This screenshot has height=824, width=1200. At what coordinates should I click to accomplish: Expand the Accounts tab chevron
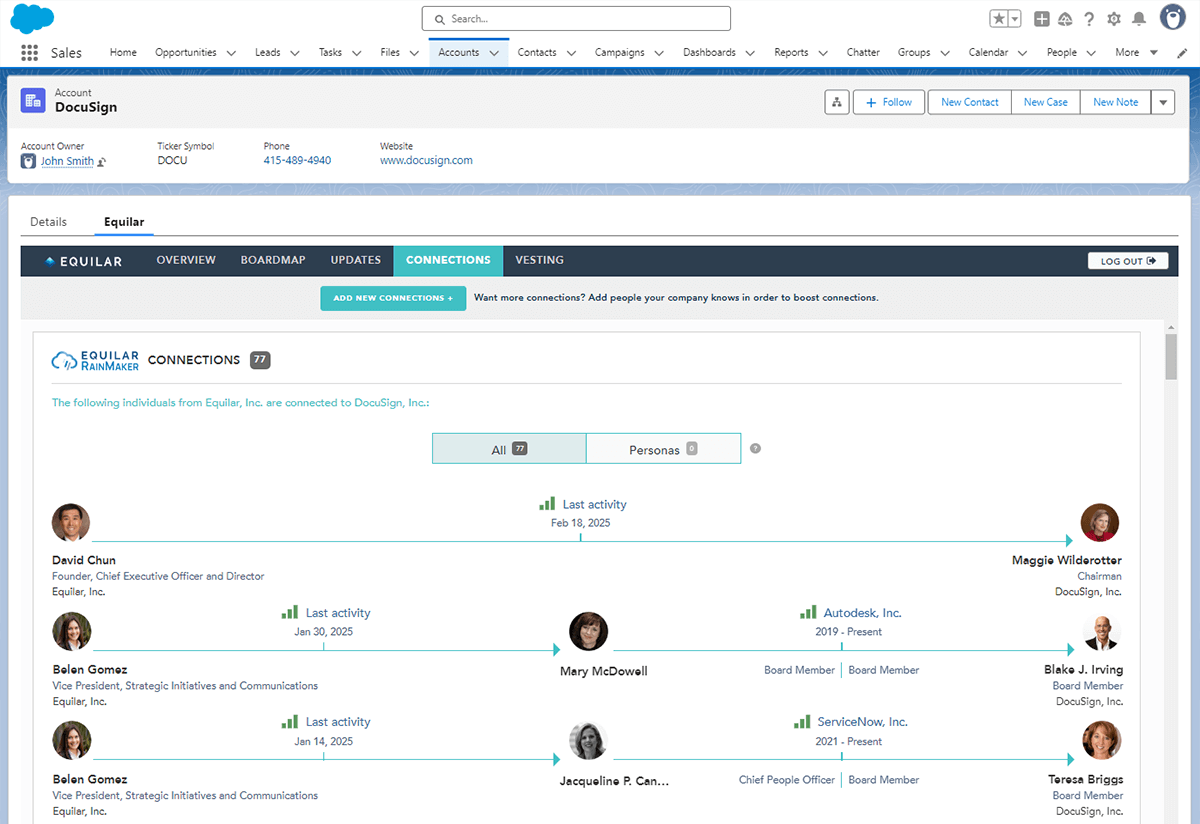pos(494,53)
